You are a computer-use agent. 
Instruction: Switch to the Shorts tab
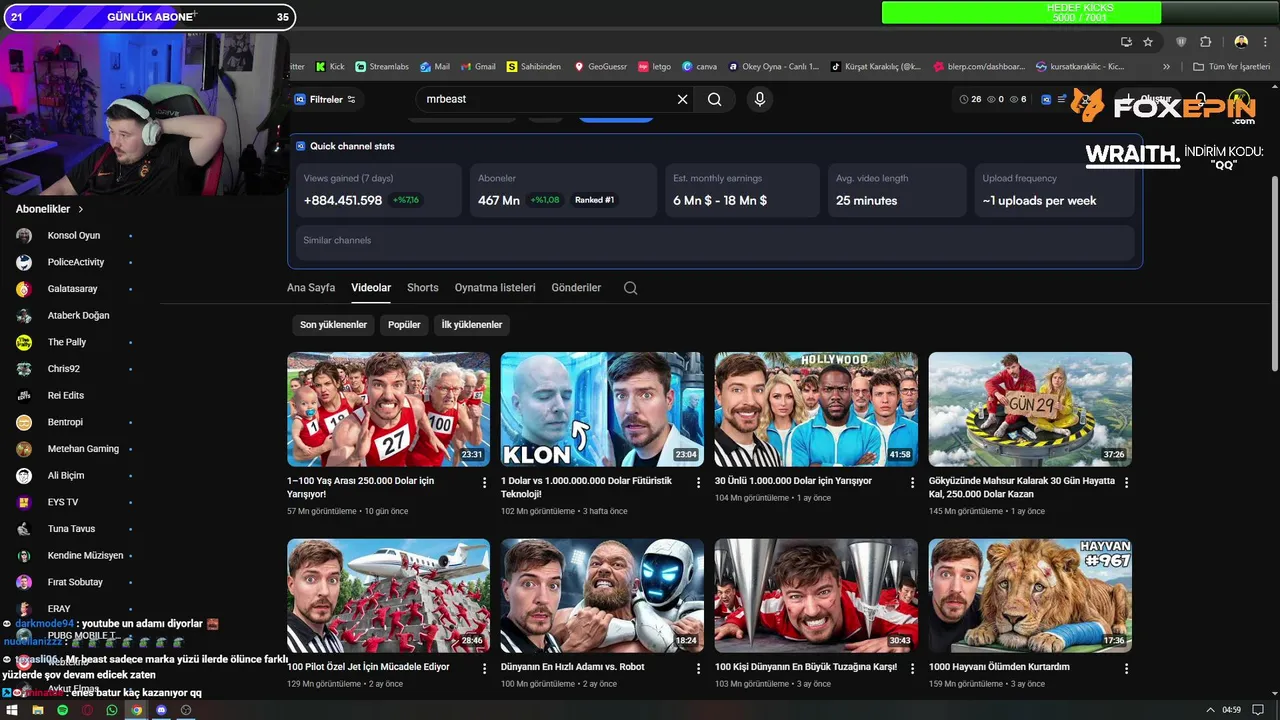coord(423,288)
